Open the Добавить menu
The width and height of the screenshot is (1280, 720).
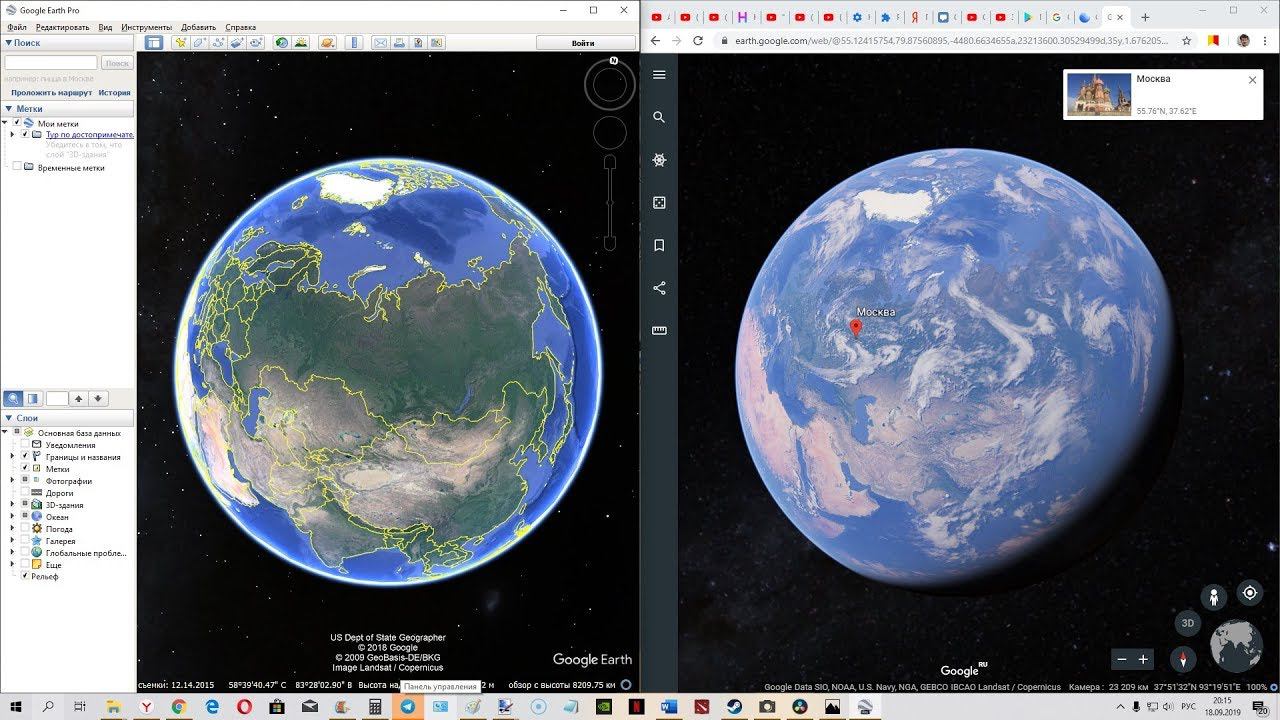pyautogui.click(x=199, y=27)
